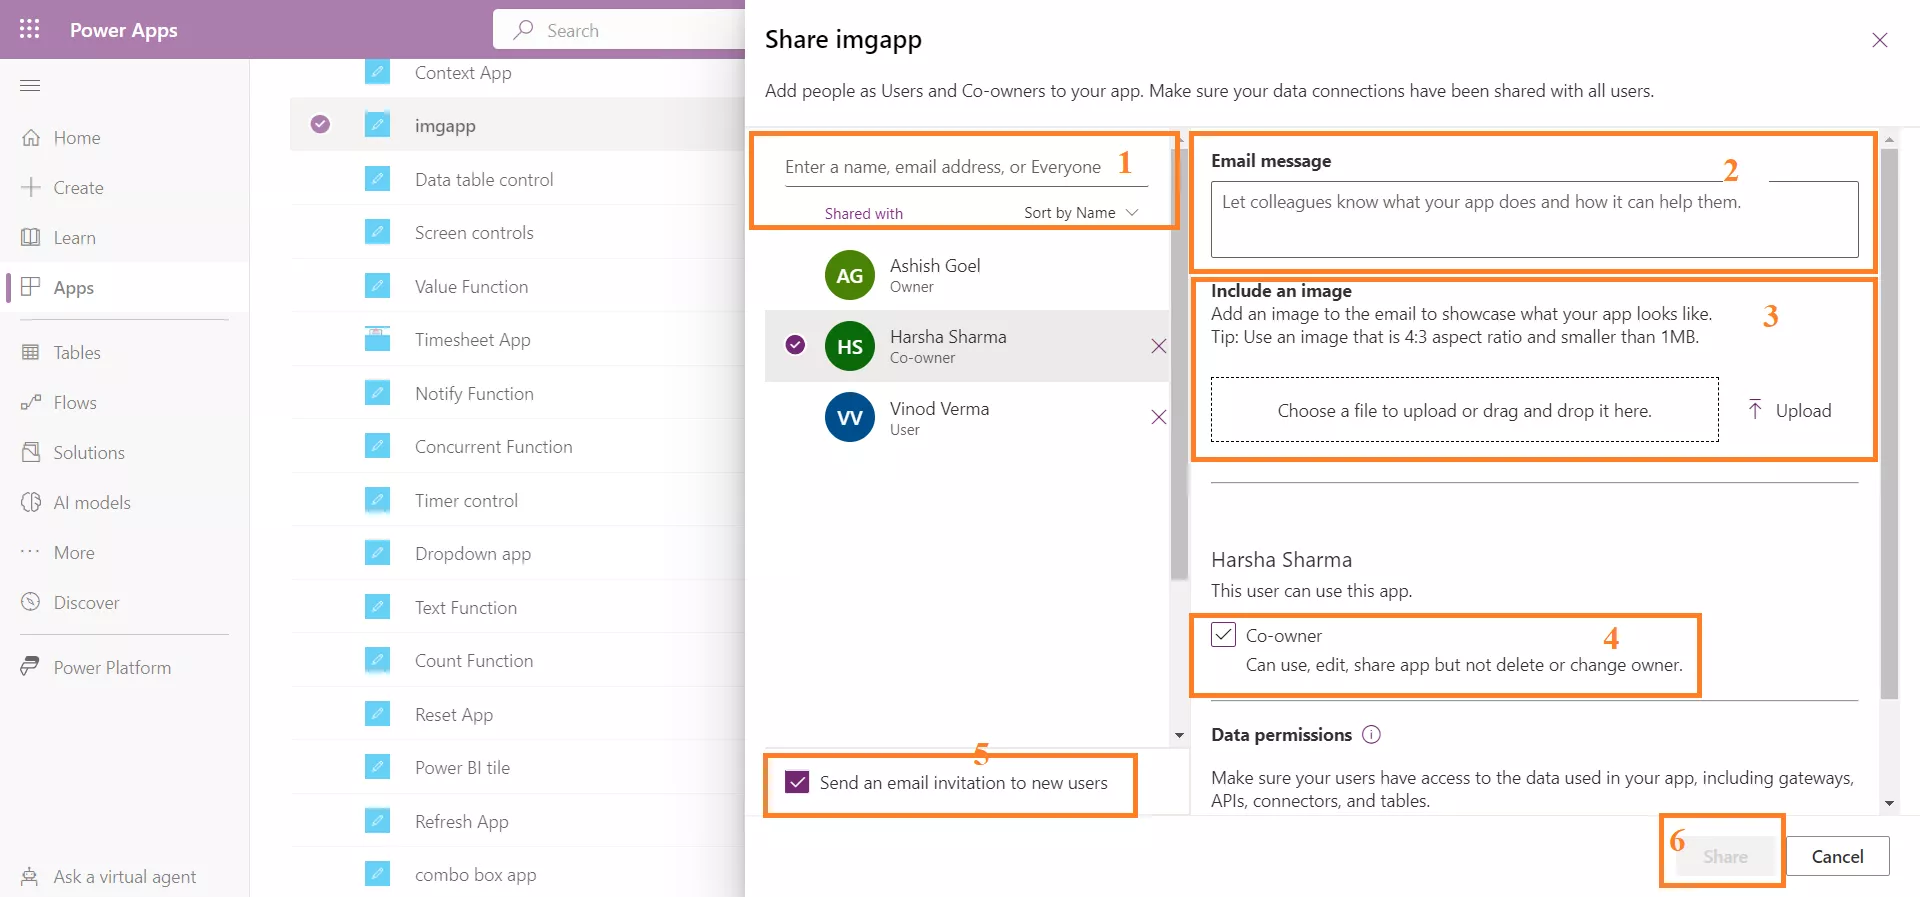1920x897 pixels.
Task: Click the Timesheet App icon
Action: click(377, 340)
